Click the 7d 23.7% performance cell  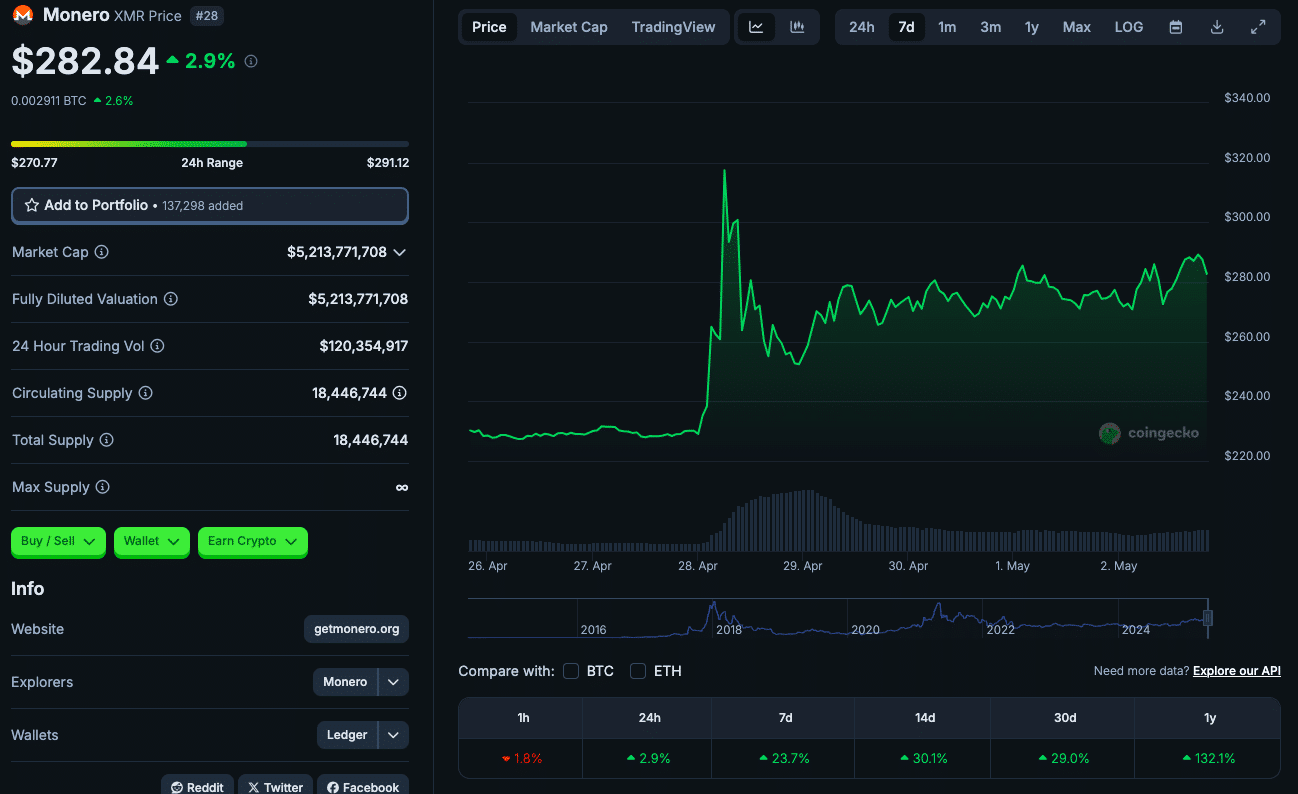pos(783,759)
